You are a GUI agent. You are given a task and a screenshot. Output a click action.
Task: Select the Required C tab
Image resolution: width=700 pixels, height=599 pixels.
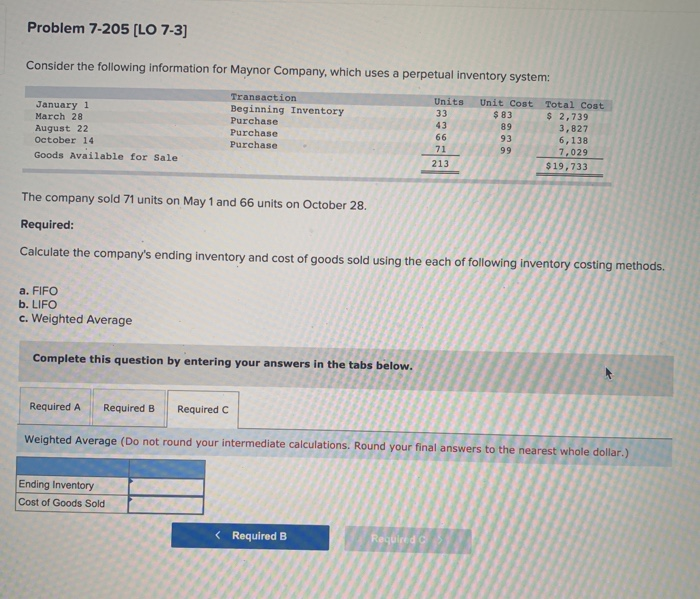pos(203,409)
